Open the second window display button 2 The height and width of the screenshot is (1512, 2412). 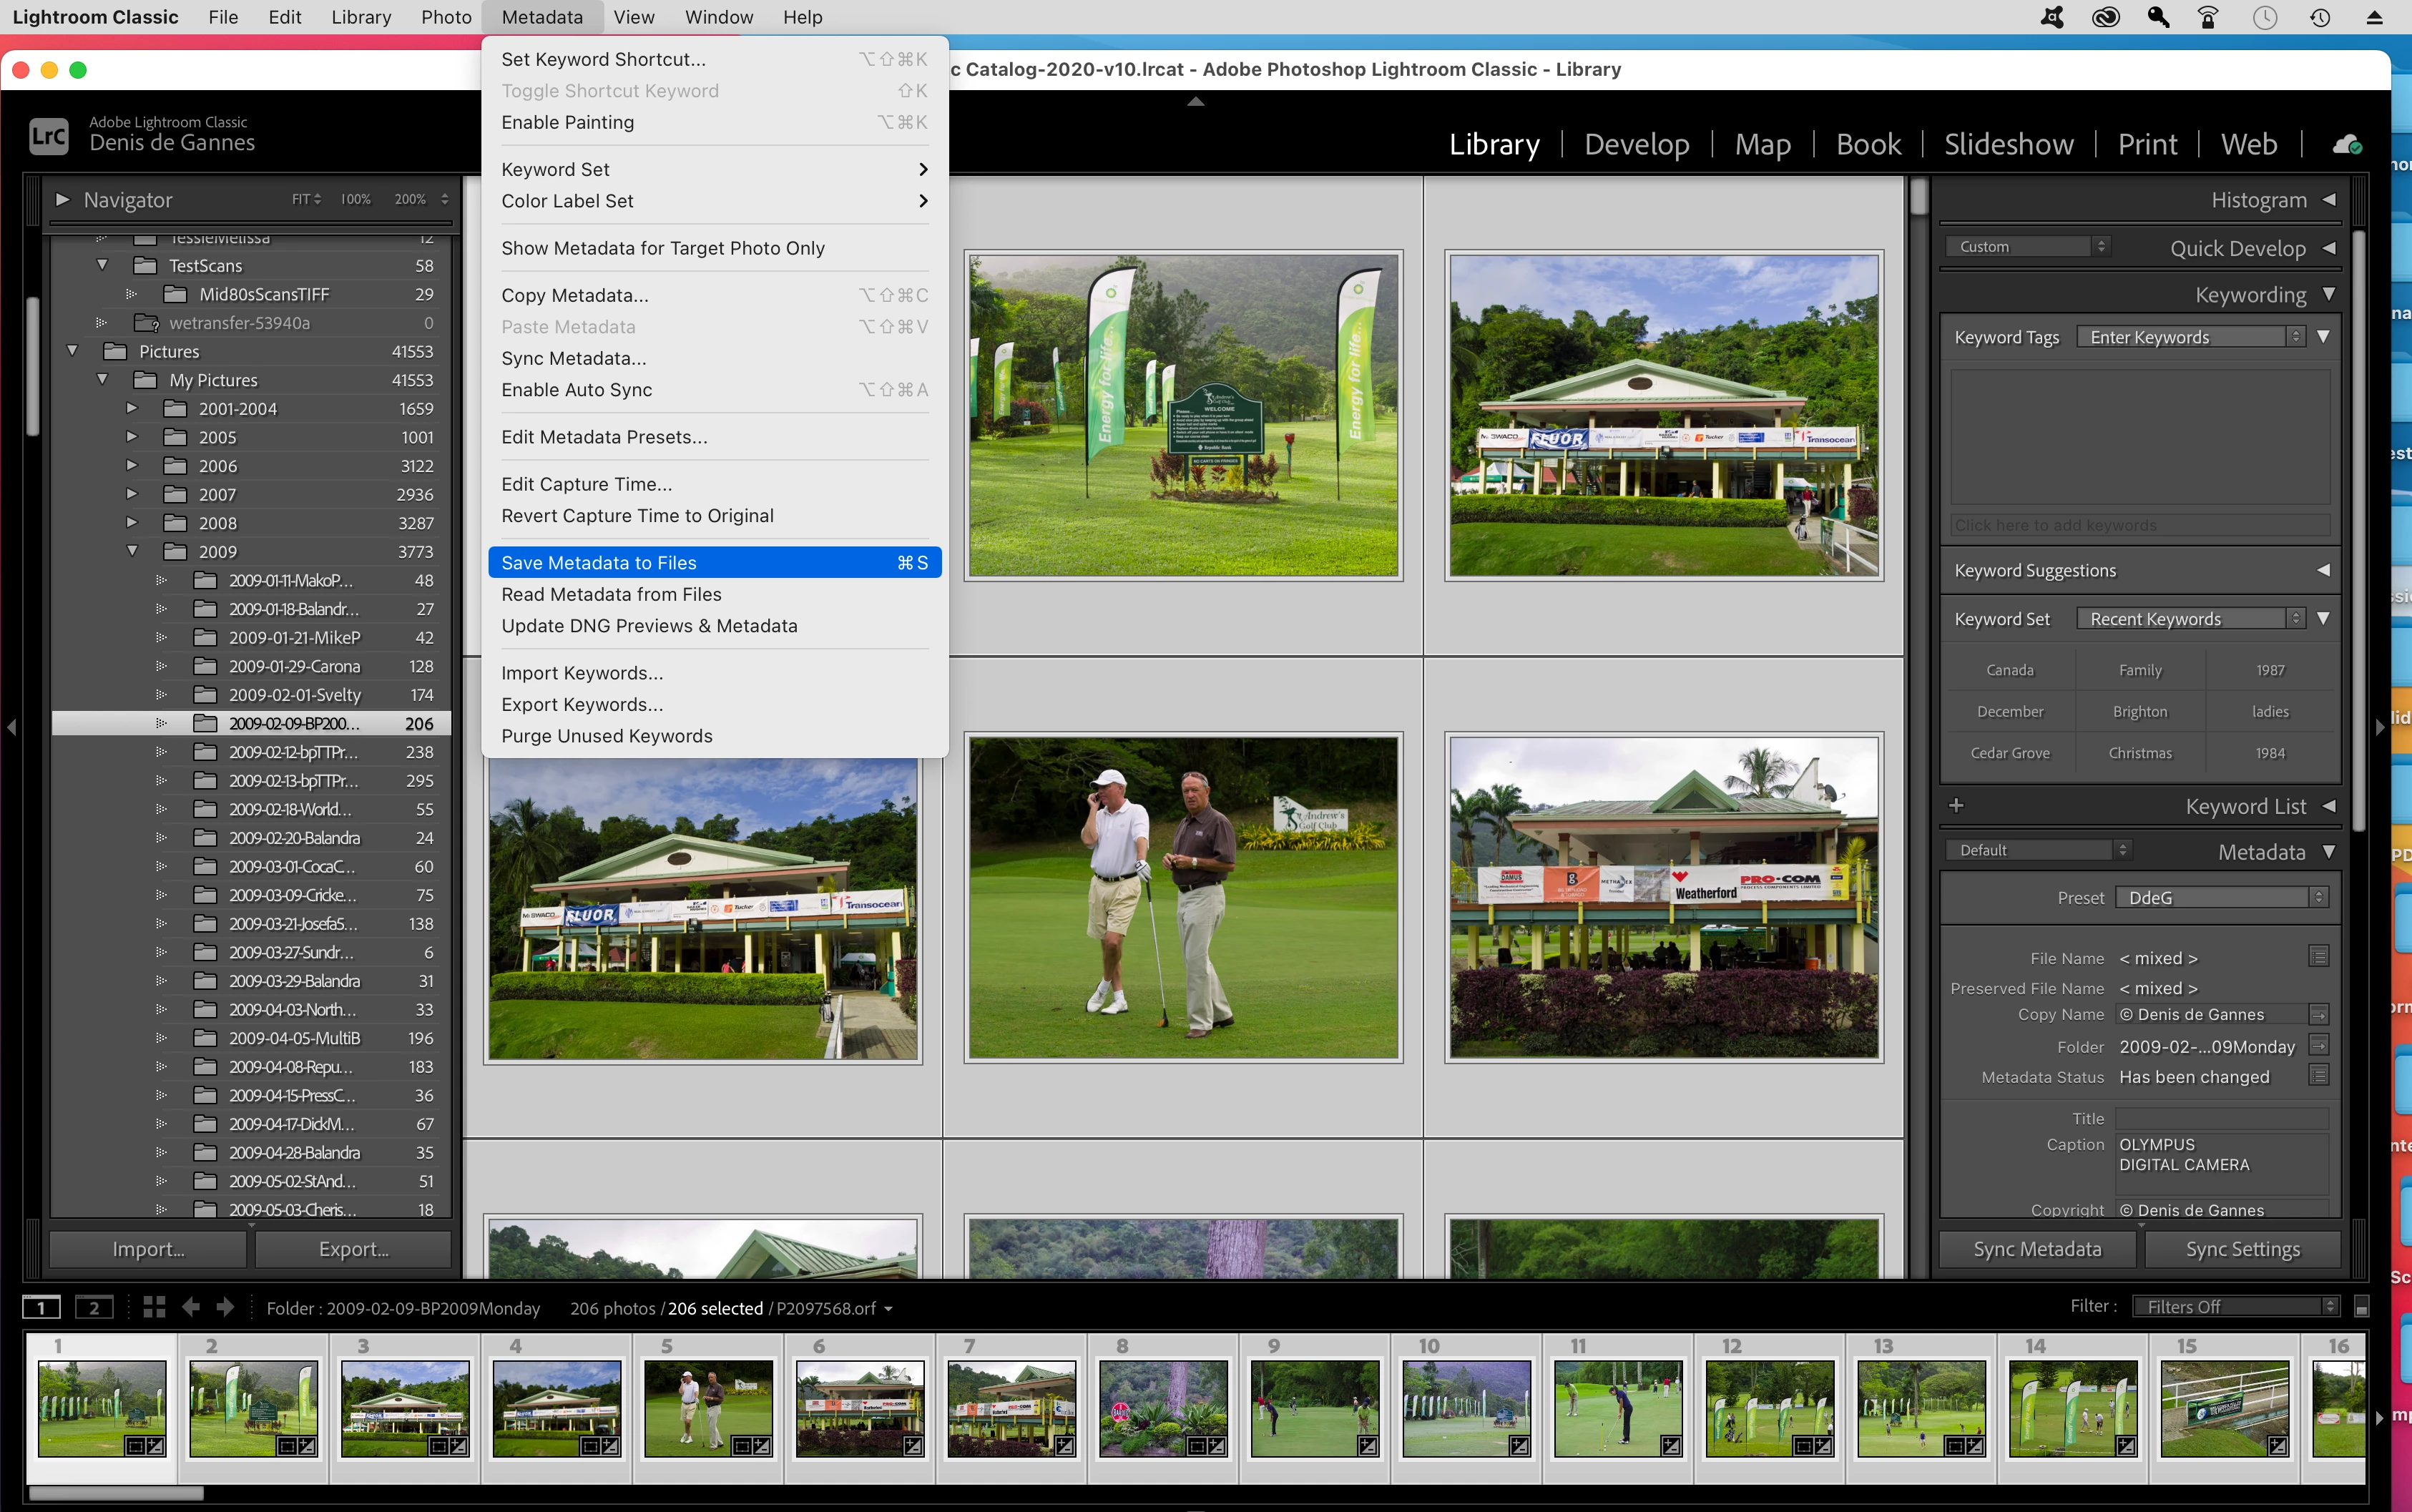tap(94, 1307)
